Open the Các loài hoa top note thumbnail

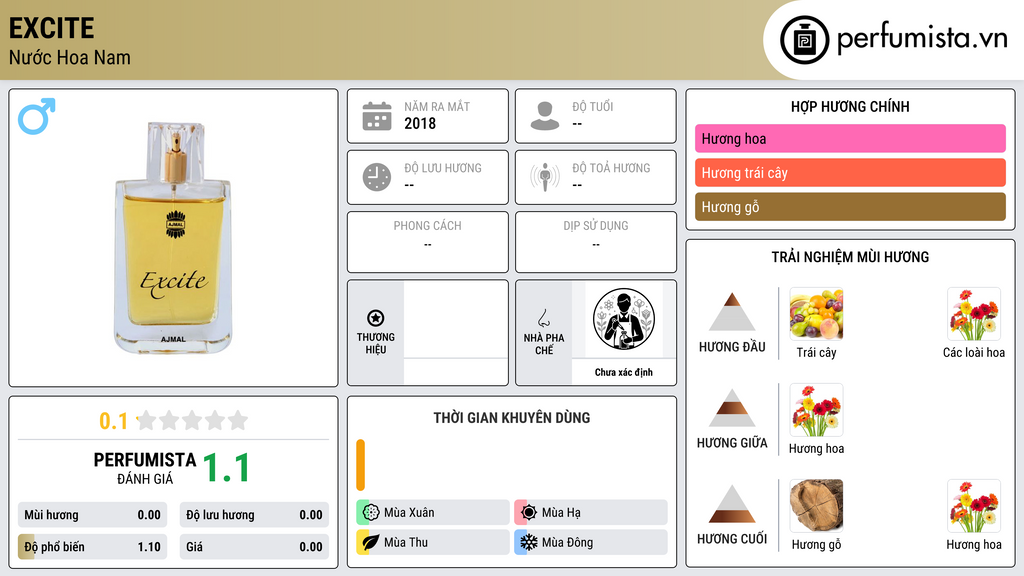tap(974, 314)
